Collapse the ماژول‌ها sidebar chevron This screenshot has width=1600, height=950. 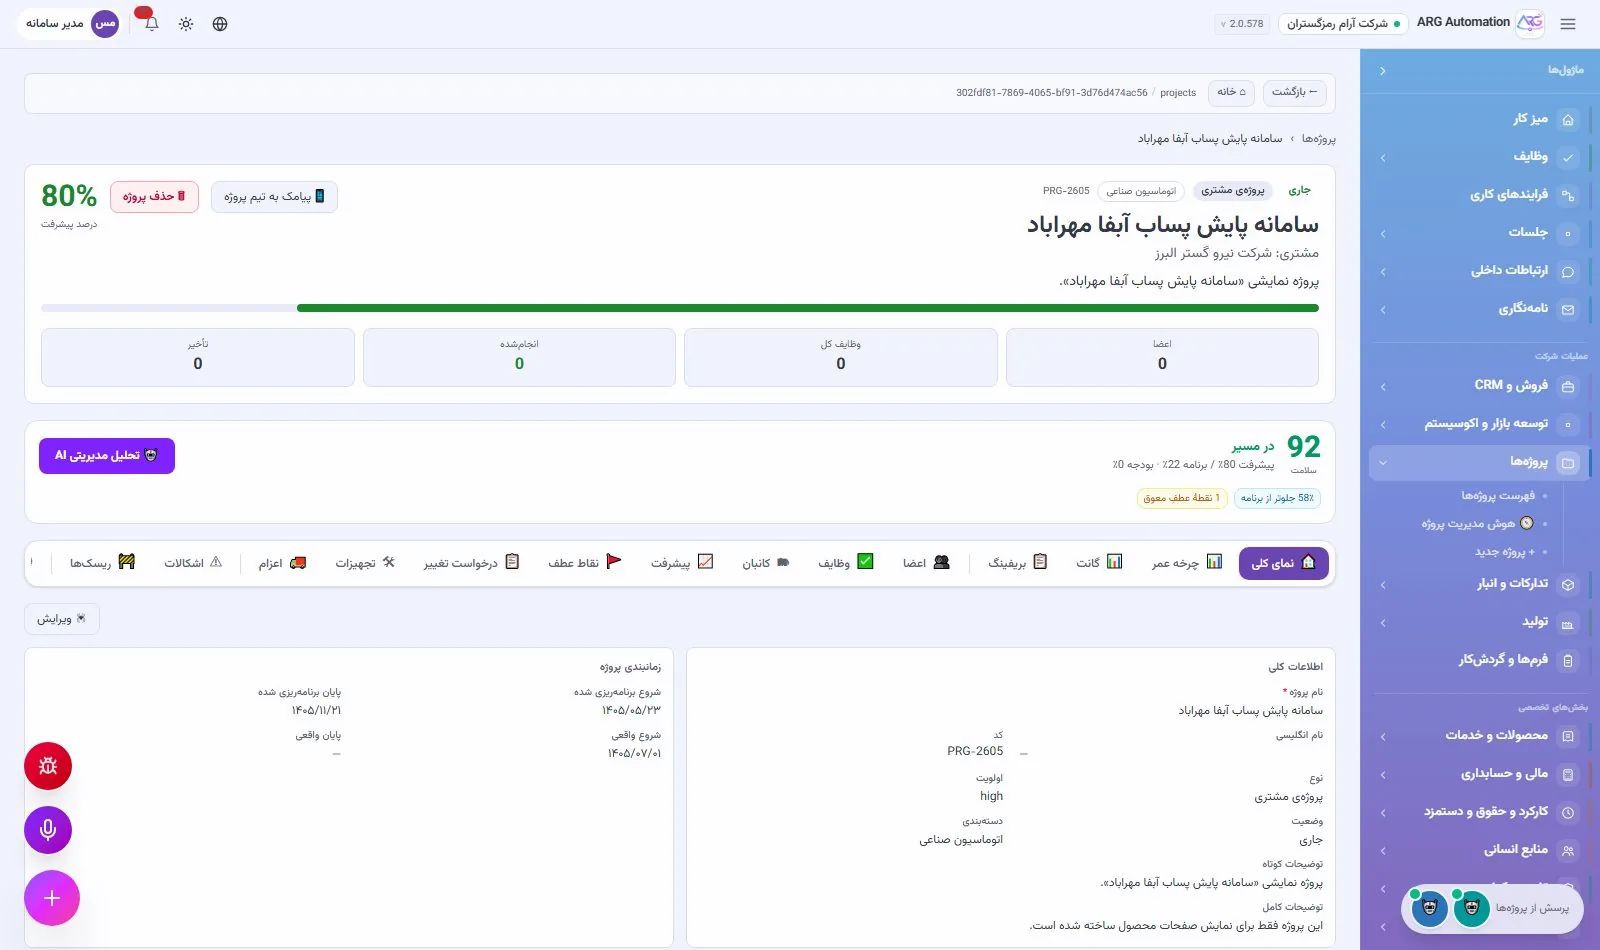(x=1382, y=71)
